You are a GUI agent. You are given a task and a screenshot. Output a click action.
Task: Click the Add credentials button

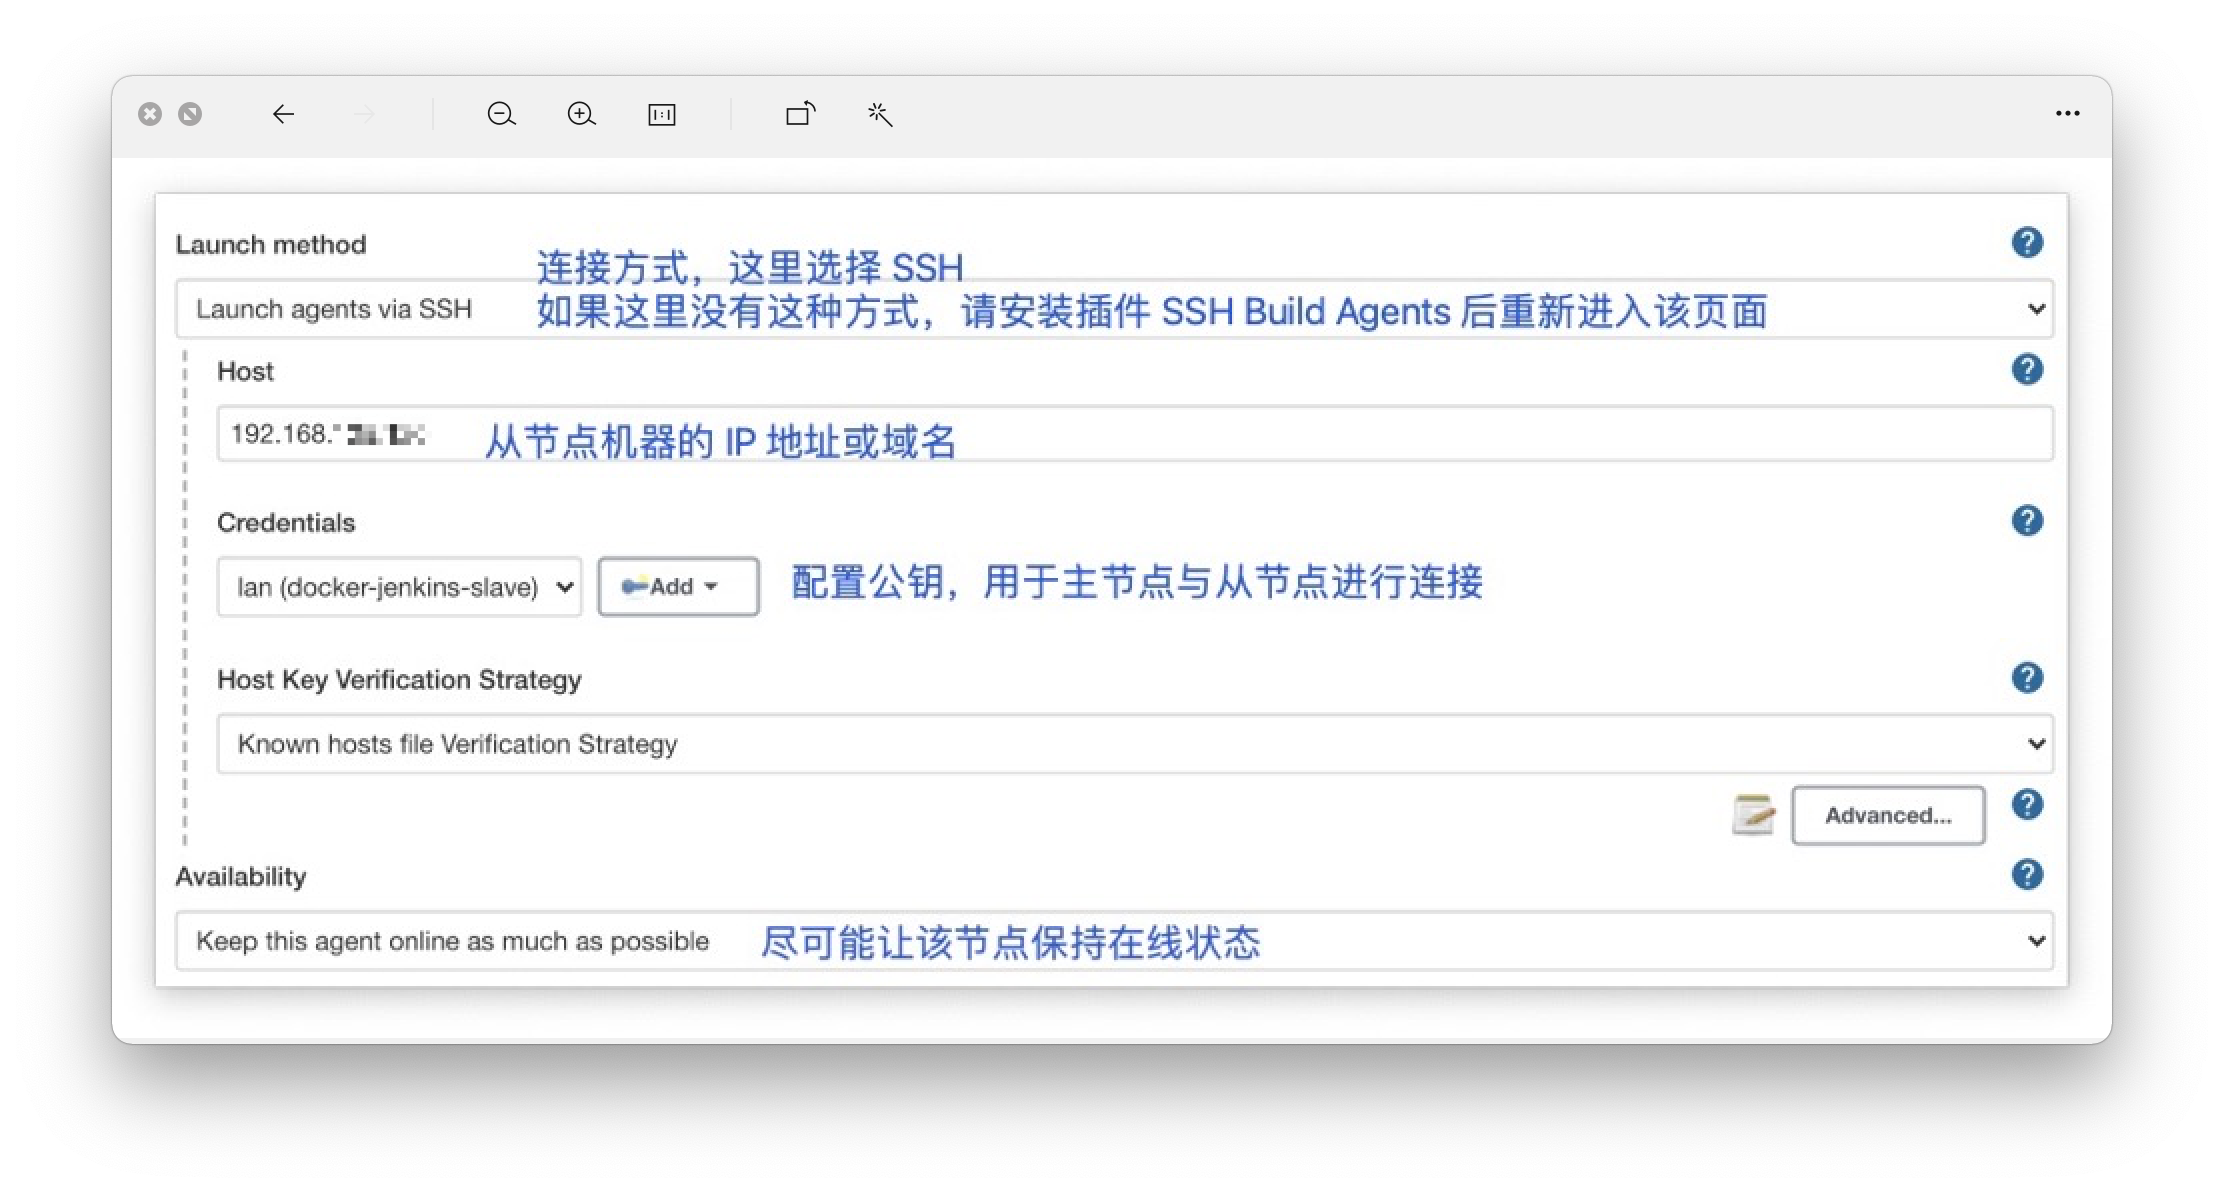(x=678, y=587)
